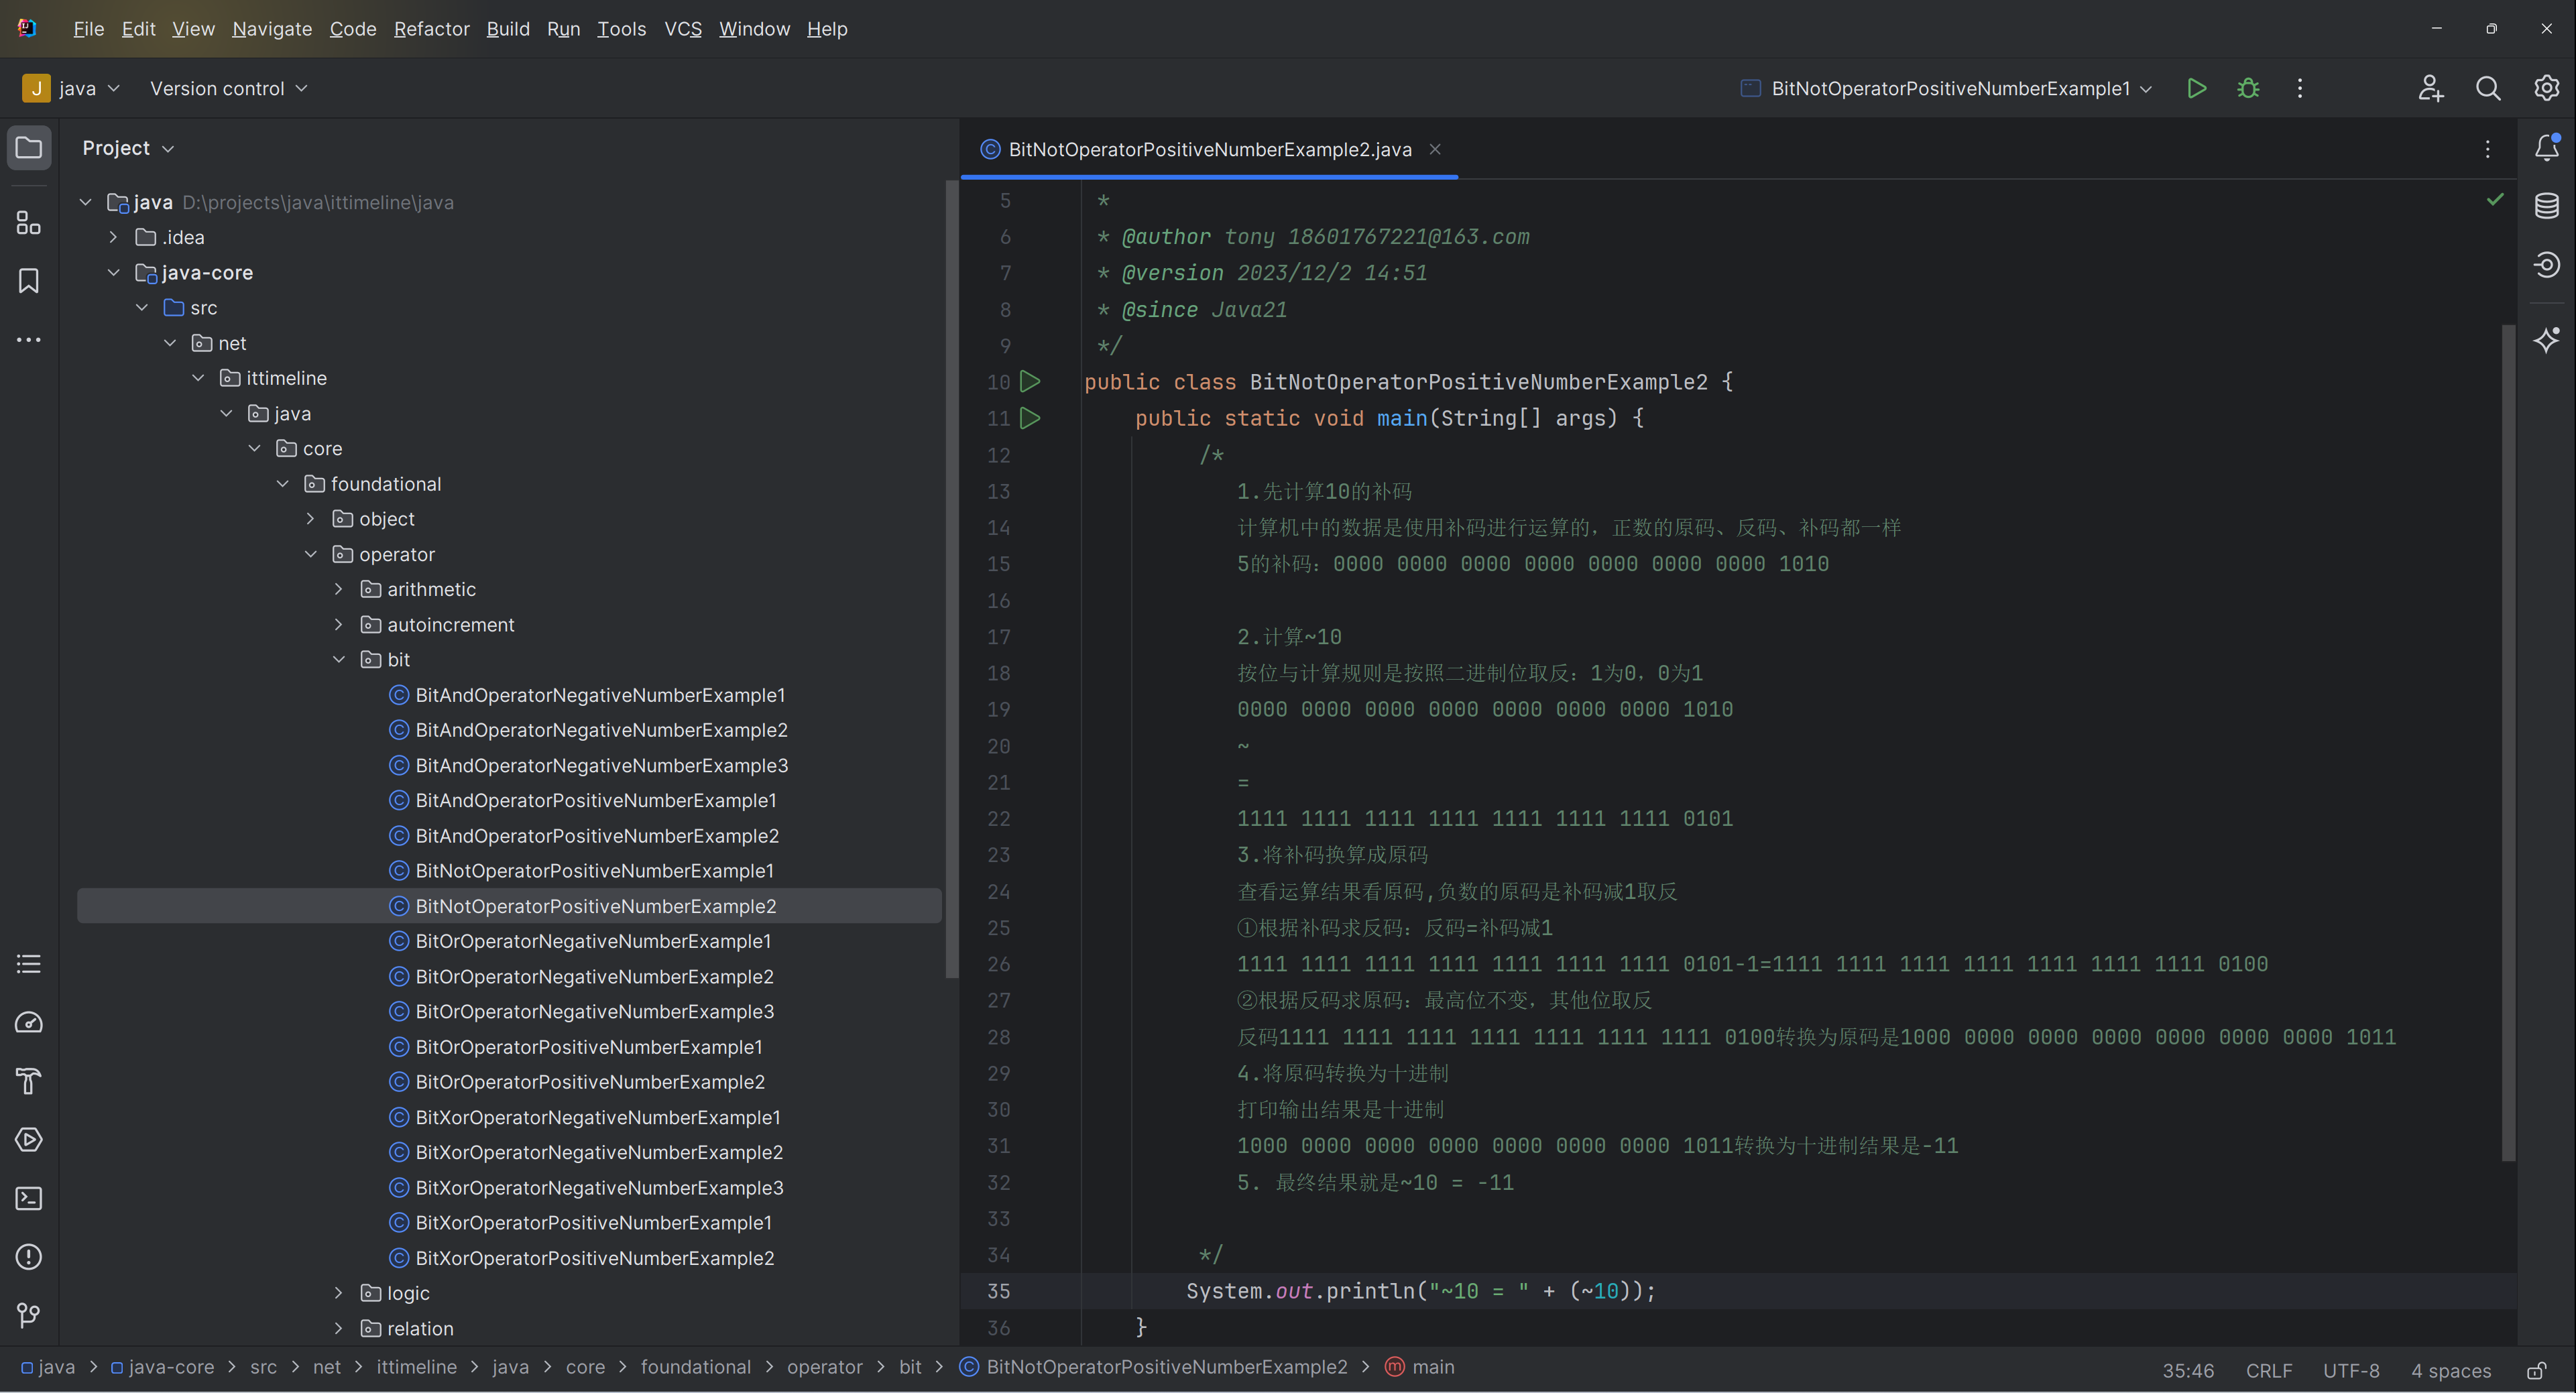This screenshot has height=1393, width=2576.
Task: Expand the object package
Action: click(310, 519)
